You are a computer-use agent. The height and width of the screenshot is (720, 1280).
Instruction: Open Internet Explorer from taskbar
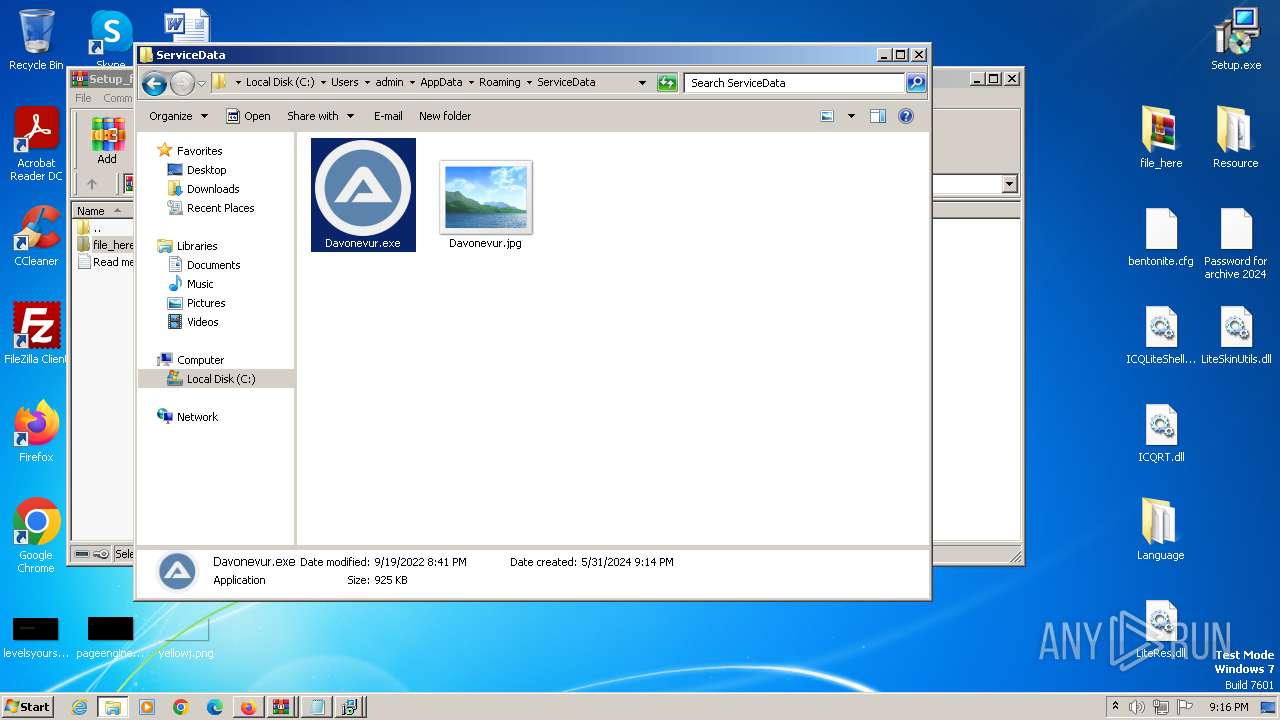(x=79, y=707)
